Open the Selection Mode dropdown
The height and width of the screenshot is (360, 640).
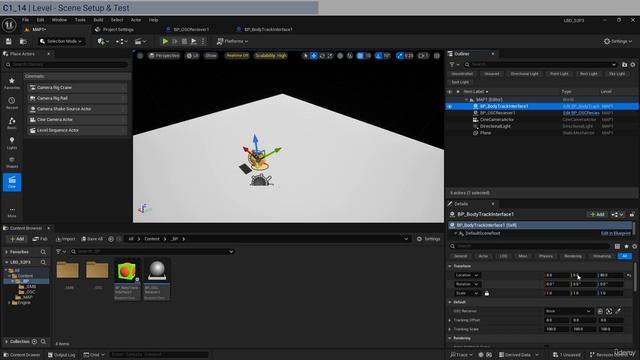pyautogui.click(x=61, y=41)
